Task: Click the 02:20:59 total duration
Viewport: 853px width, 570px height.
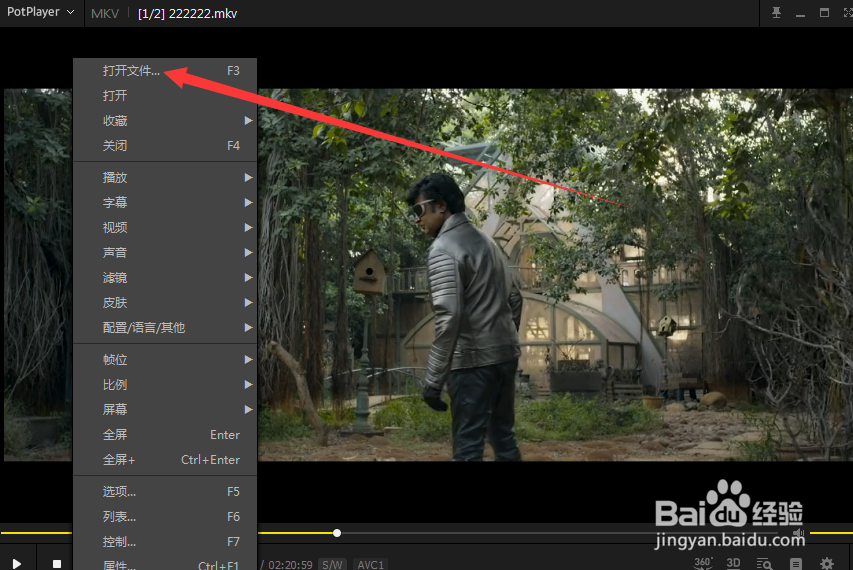Action: (290, 565)
